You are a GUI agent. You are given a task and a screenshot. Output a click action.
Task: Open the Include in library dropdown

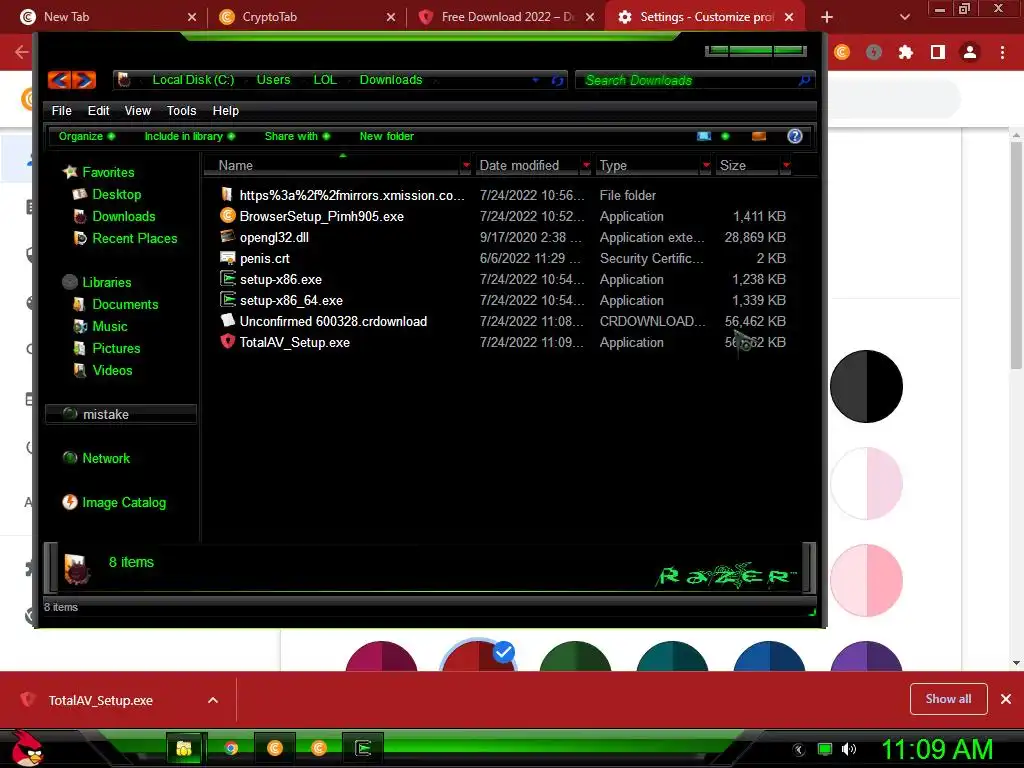189,136
